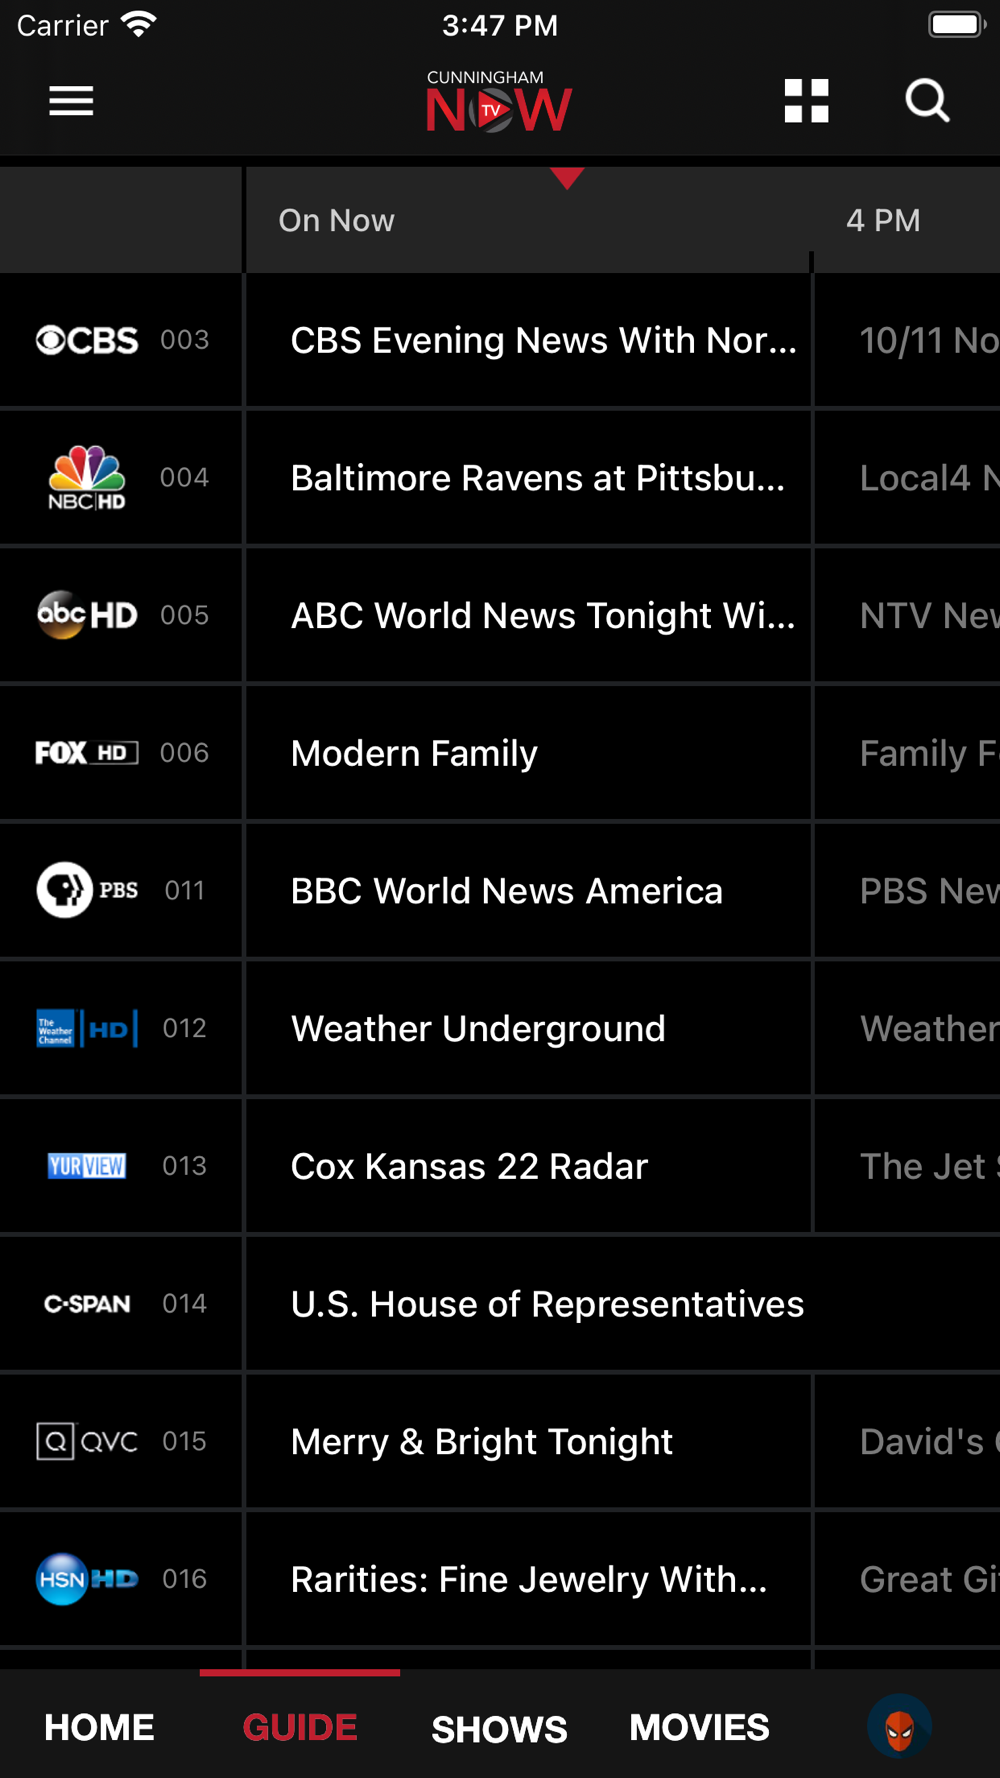
Task: Tap the 3:47 PM clock
Action: pos(500,25)
